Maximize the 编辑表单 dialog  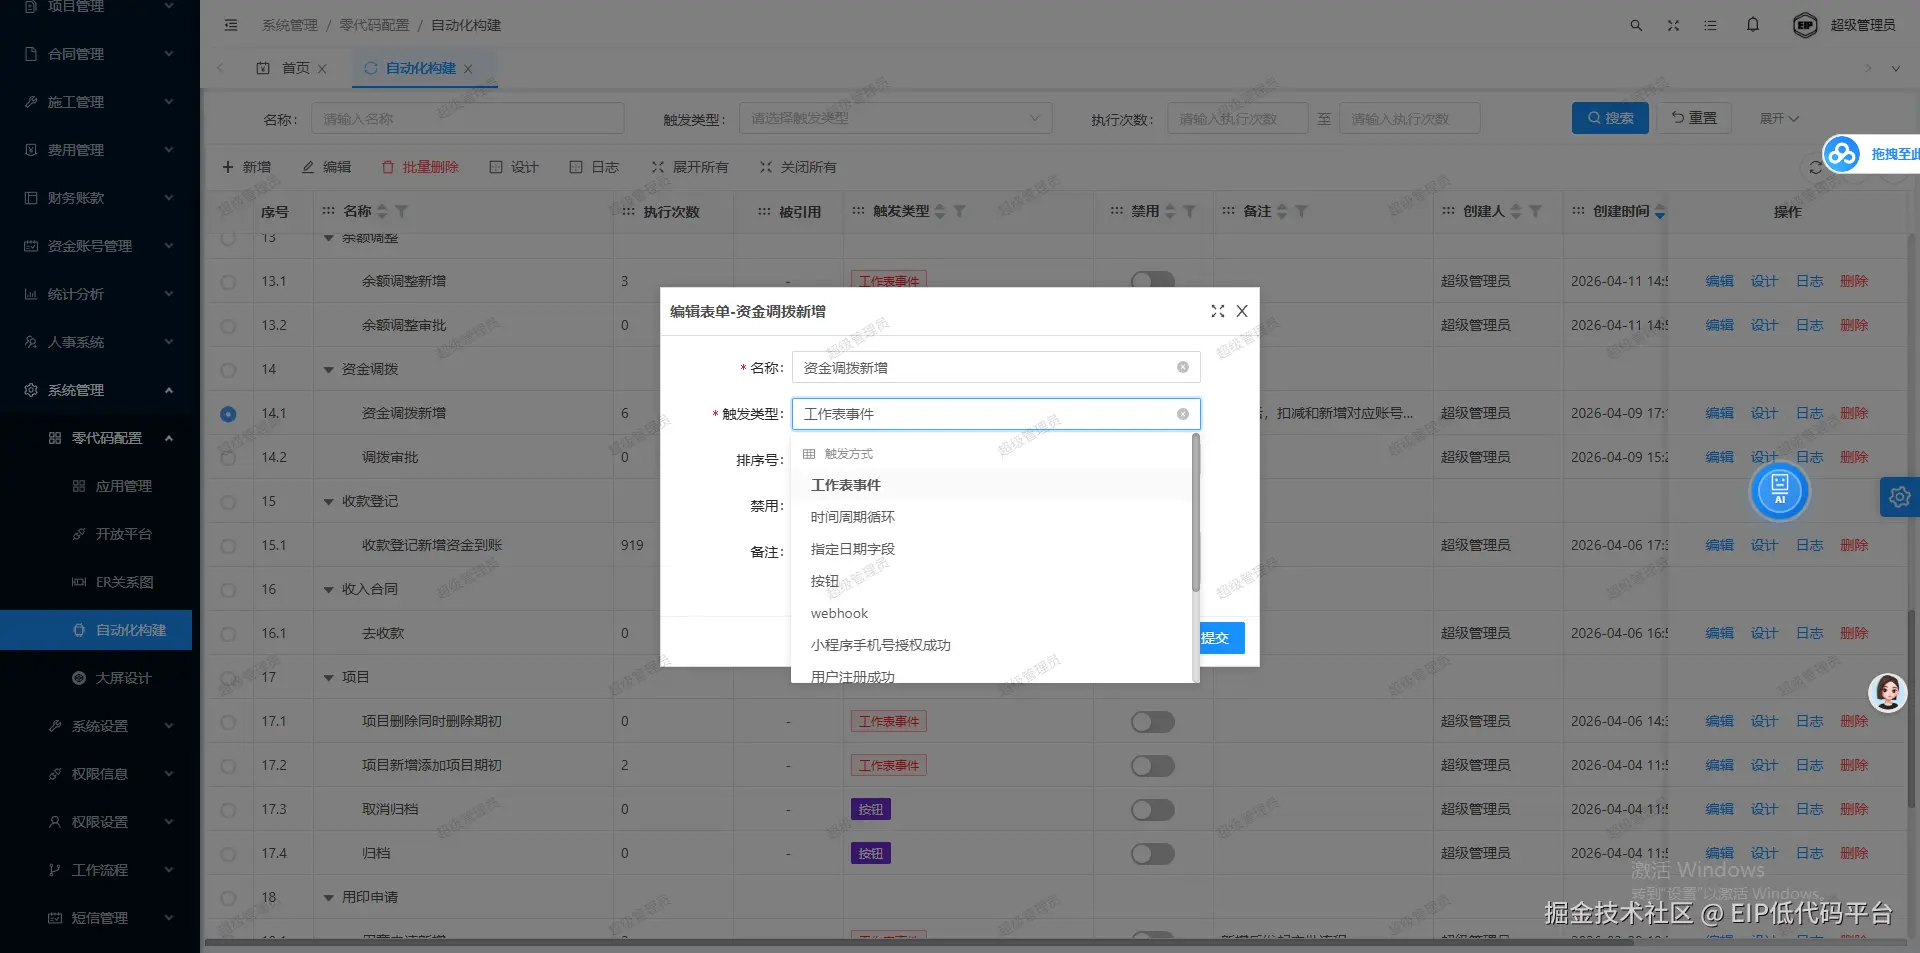click(1217, 311)
